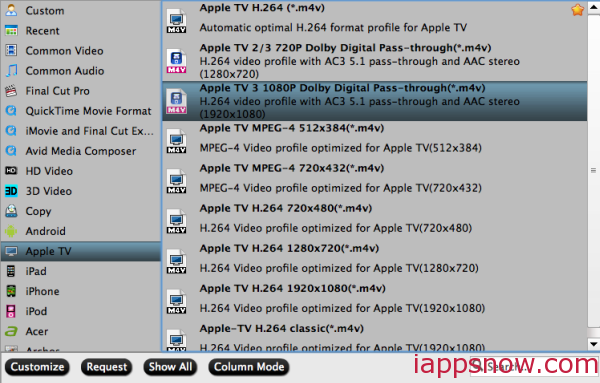Click the iPod device icon
The height and width of the screenshot is (383, 600).
click(11, 311)
